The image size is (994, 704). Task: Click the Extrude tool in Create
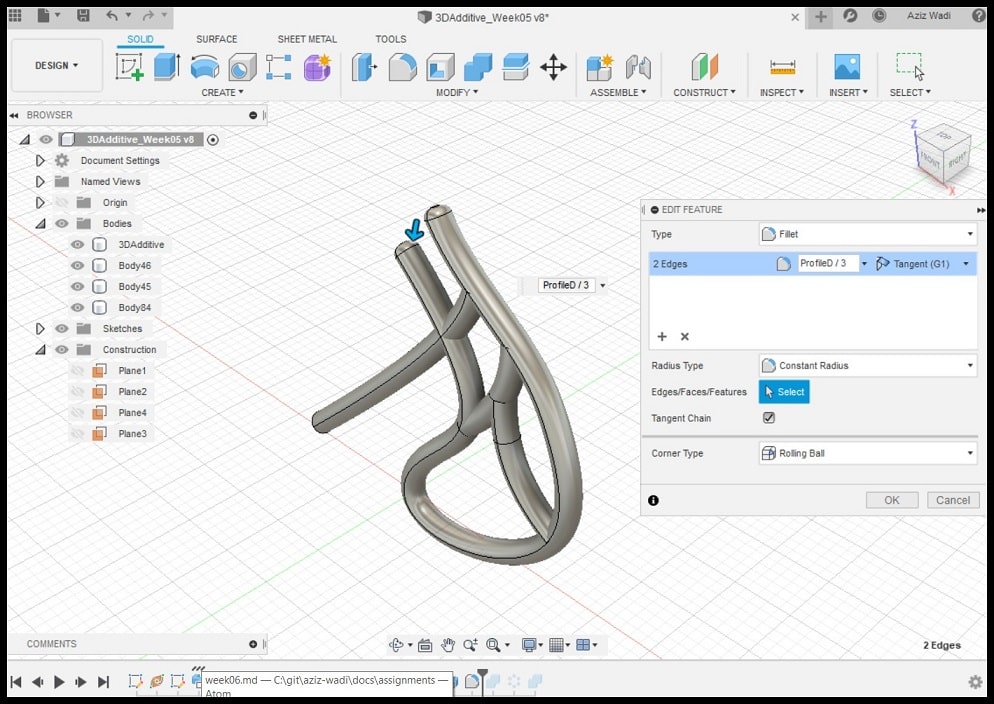[x=166, y=67]
